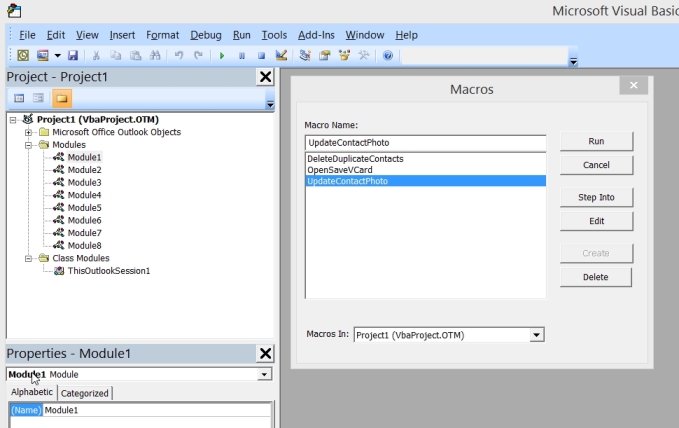The width and height of the screenshot is (679, 428).
Task: Paste from clipboard toolbar icon
Action: 136,55
